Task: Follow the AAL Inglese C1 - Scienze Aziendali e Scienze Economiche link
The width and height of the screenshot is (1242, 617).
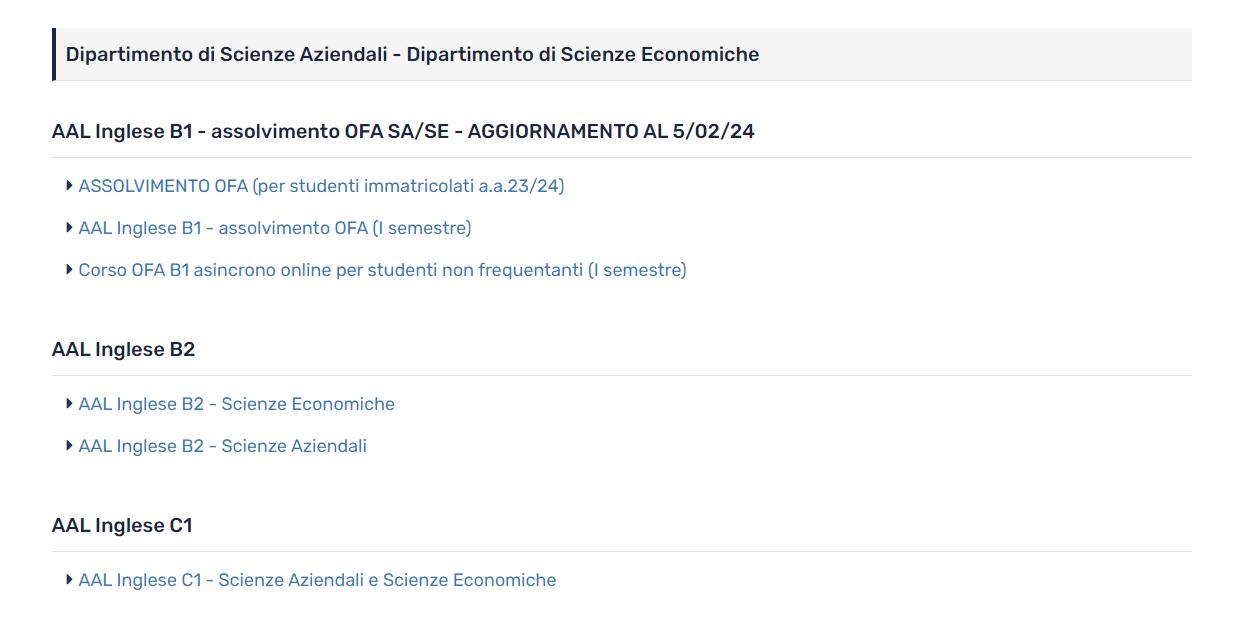Action: click(x=317, y=580)
